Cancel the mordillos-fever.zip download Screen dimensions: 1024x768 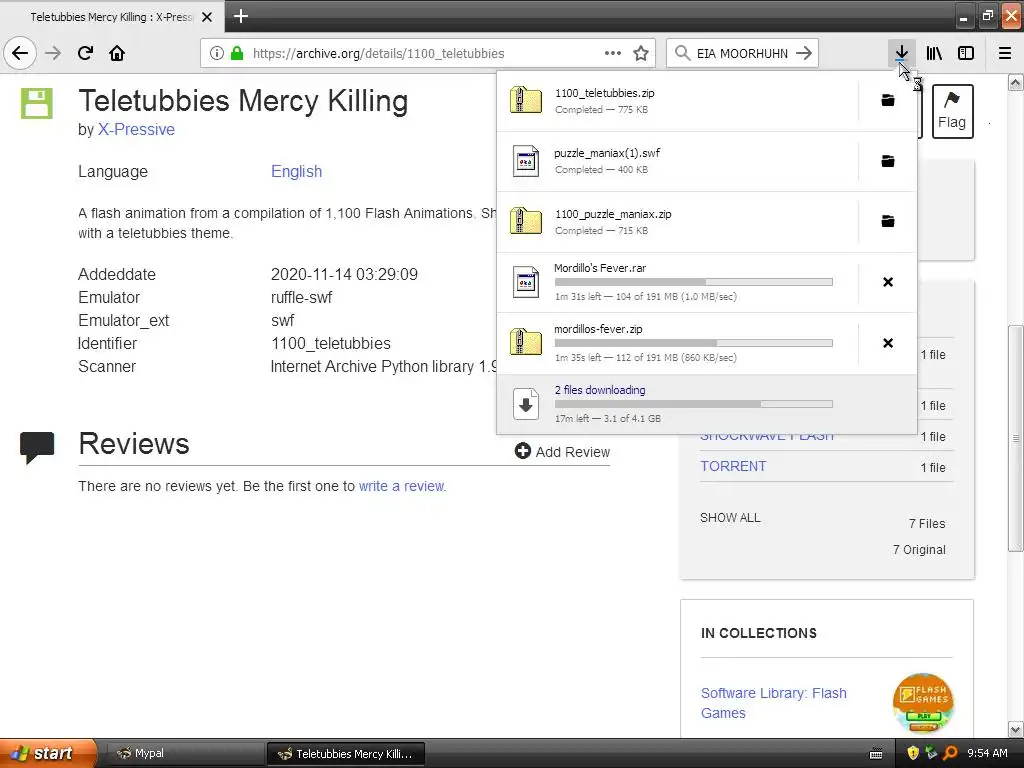pyautogui.click(x=888, y=343)
